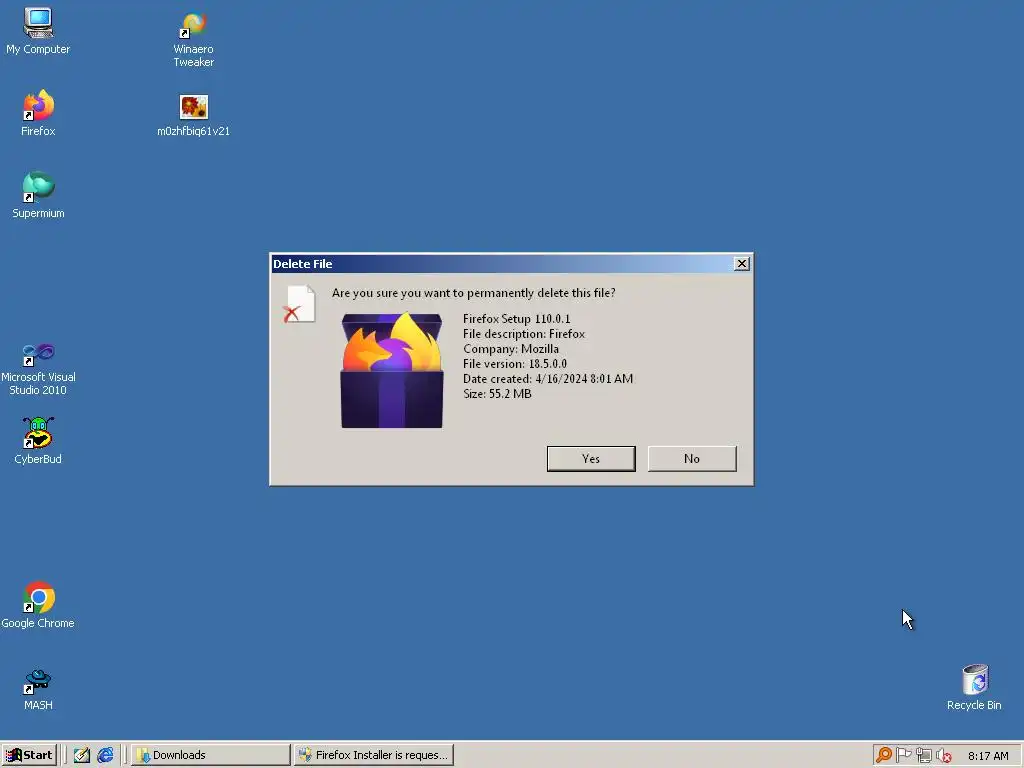Select the Recycle Bin icon
1024x768 pixels.
[974, 688]
